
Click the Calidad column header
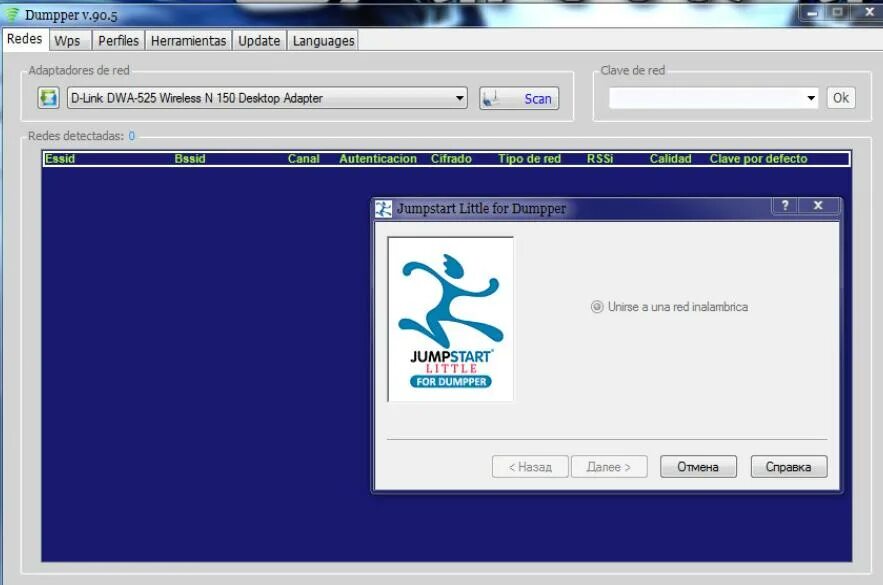coord(670,159)
